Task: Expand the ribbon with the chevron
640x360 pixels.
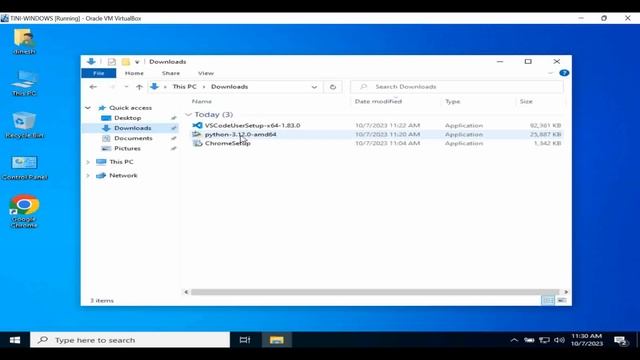Action: tap(550, 73)
